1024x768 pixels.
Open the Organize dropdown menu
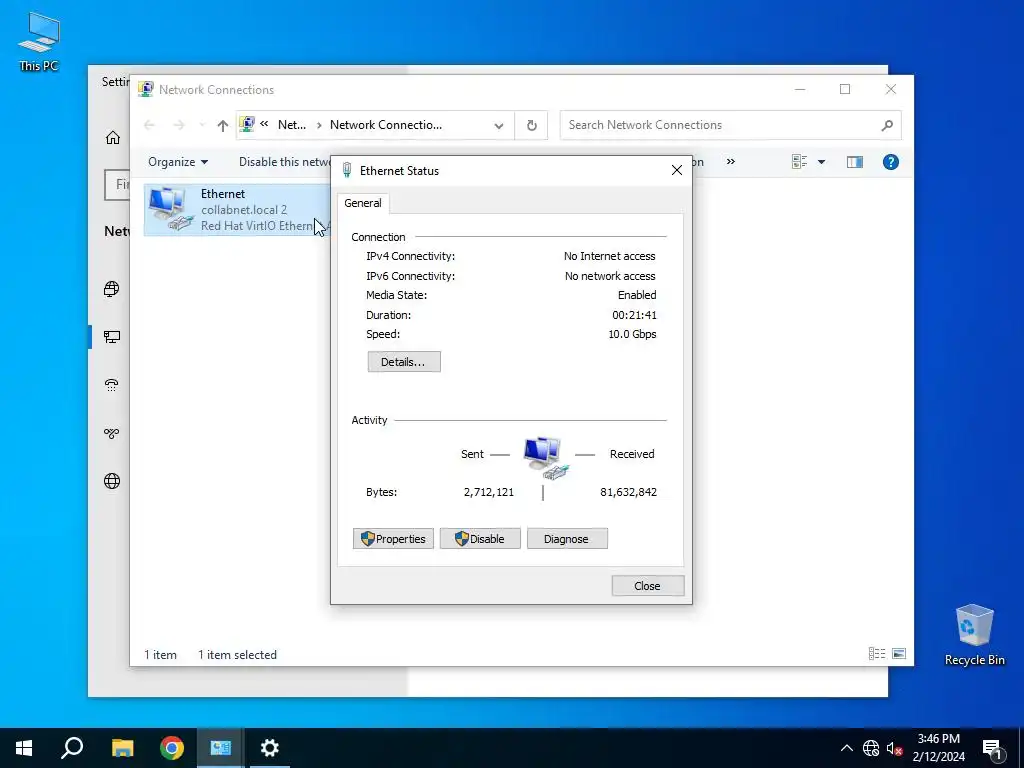(178, 162)
